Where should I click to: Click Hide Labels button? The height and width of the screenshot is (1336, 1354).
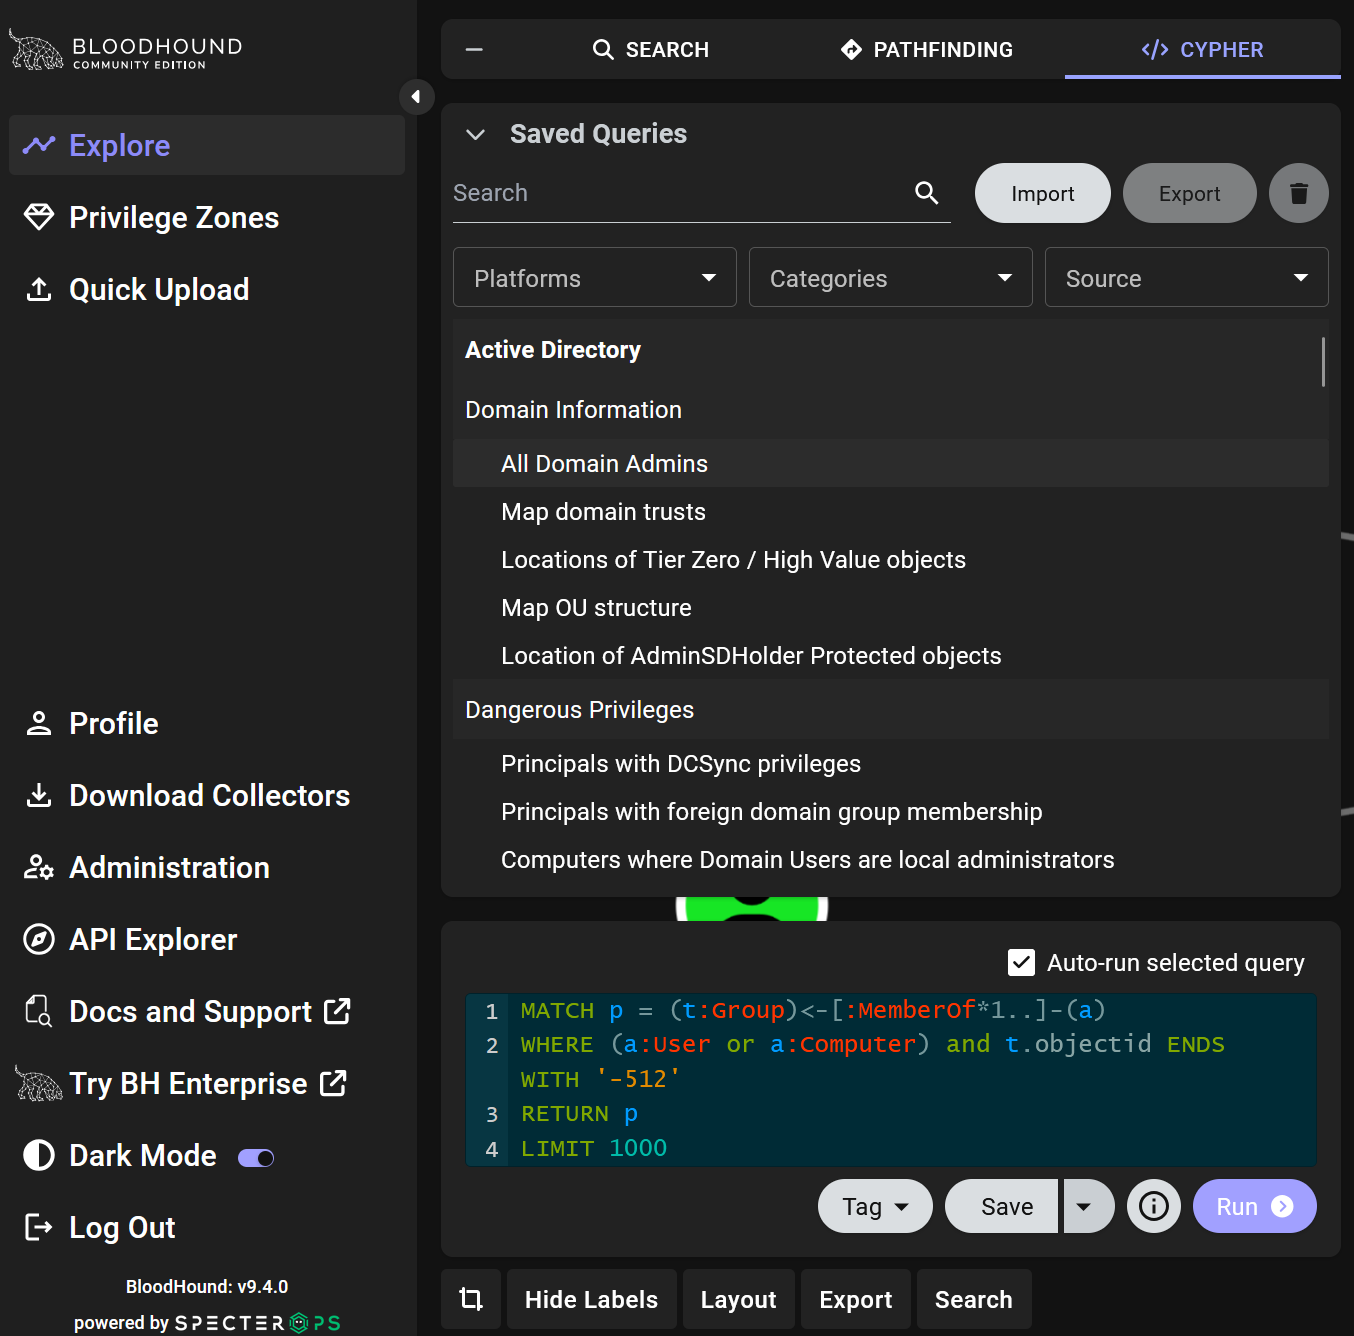[x=592, y=1299]
